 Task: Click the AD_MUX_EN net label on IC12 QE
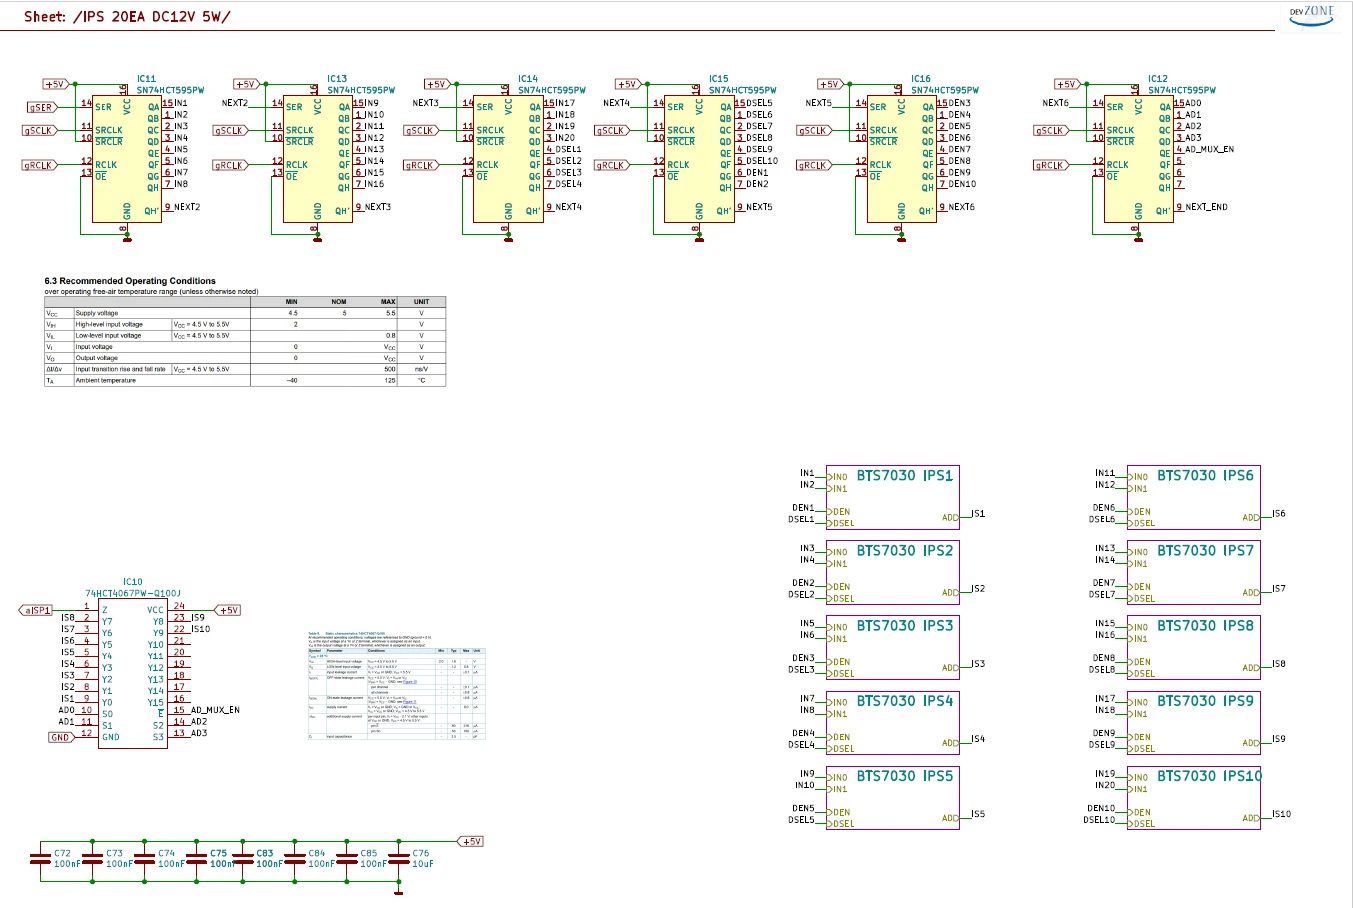point(1209,149)
